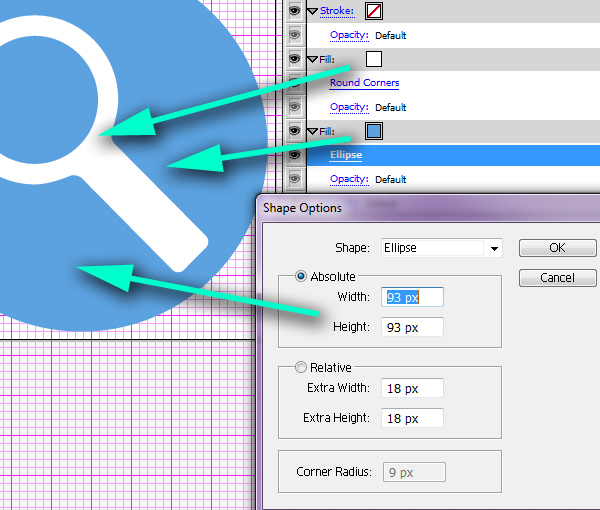Click the Extra Height field

tap(412, 418)
